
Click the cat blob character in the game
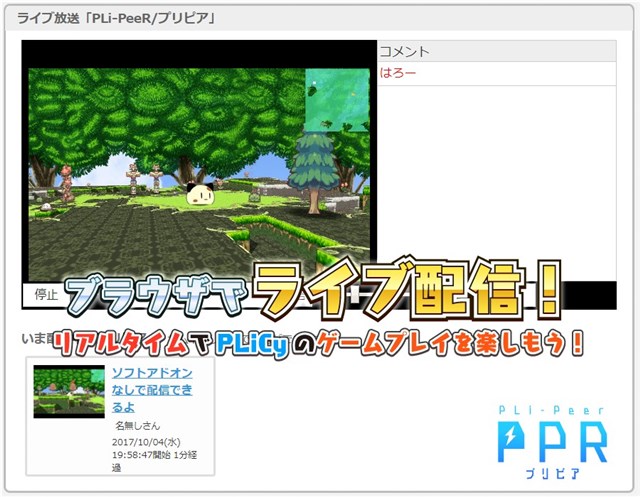[200, 194]
